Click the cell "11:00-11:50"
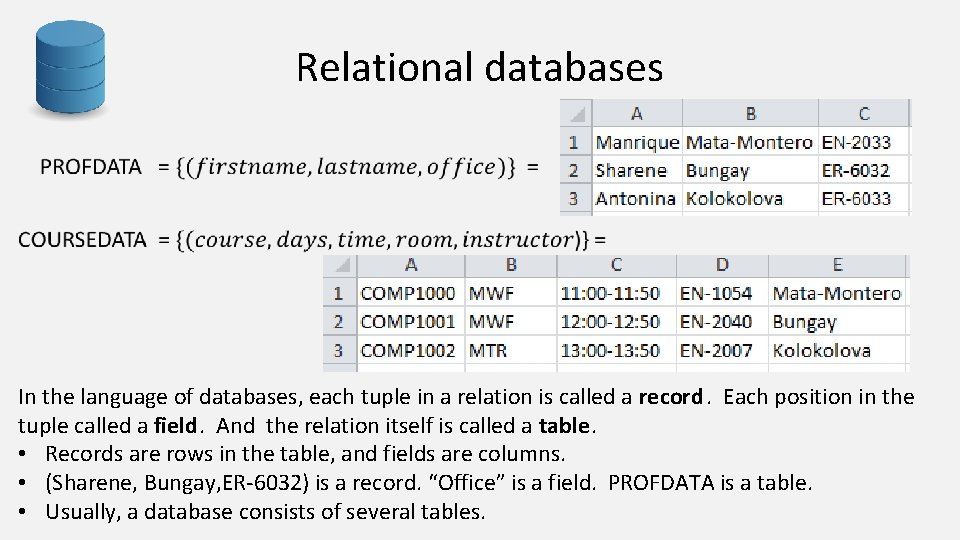 coord(617,293)
